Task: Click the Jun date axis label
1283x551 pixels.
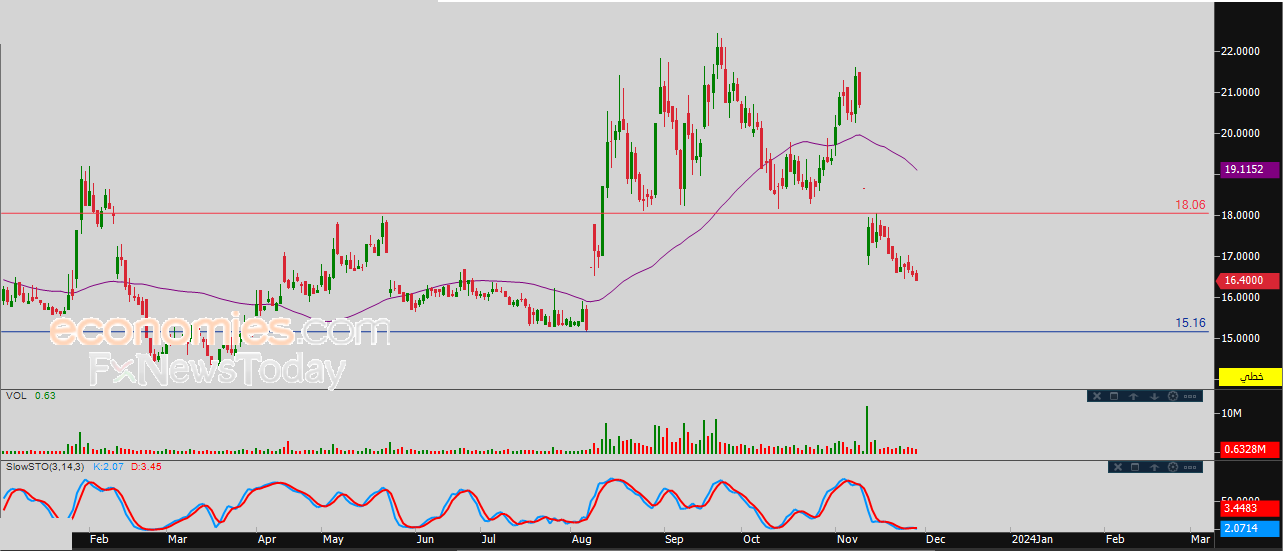Action: [424, 539]
